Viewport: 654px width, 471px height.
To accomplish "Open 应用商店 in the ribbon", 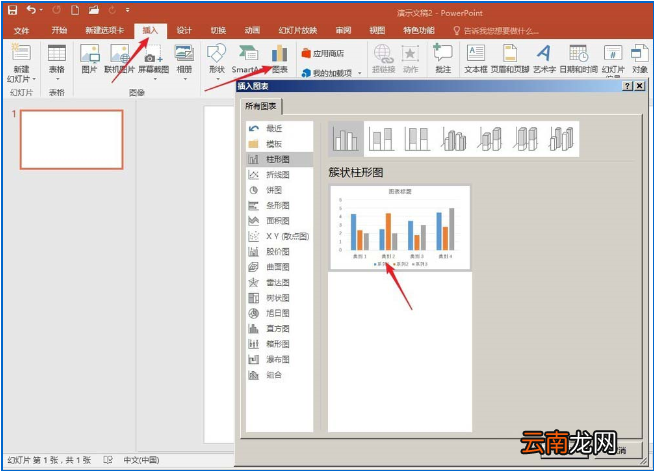I will (323, 53).
